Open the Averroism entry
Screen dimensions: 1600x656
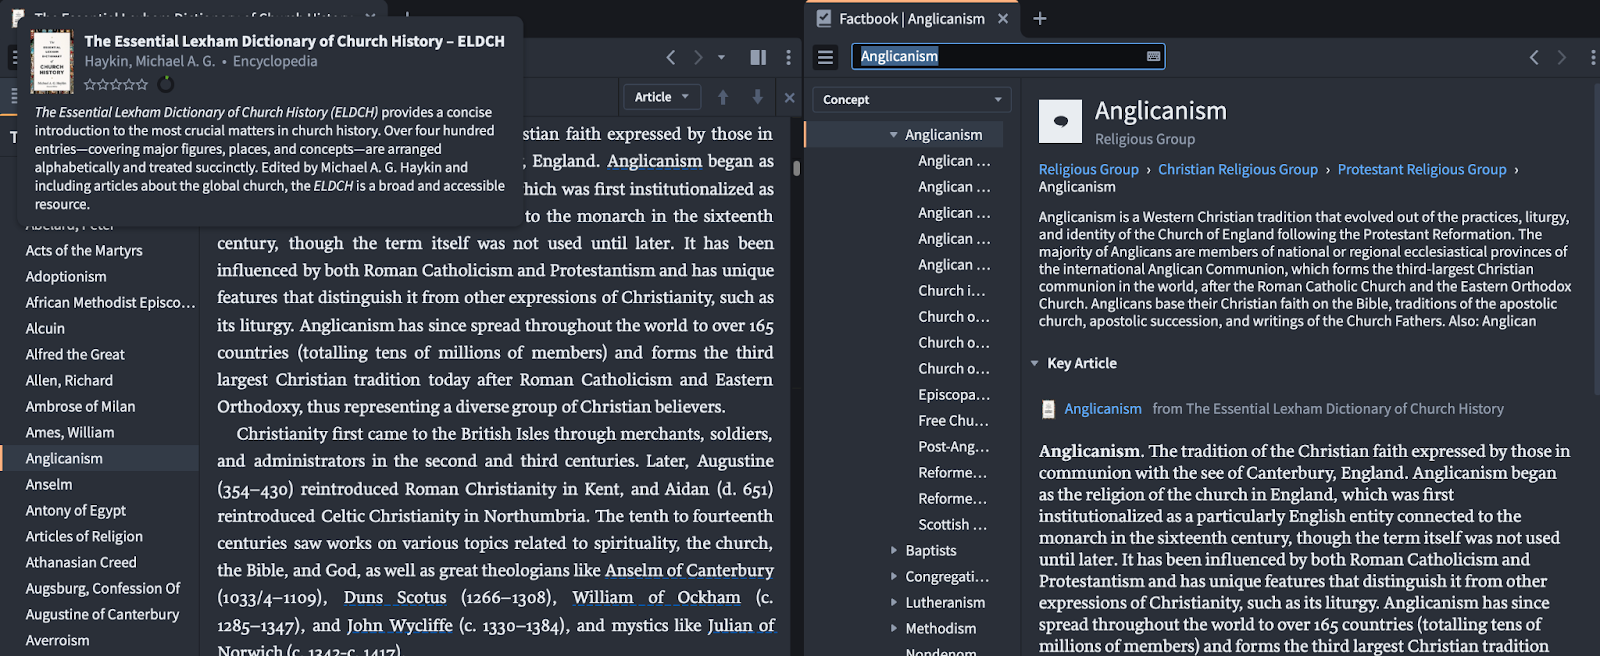click(x=57, y=640)
